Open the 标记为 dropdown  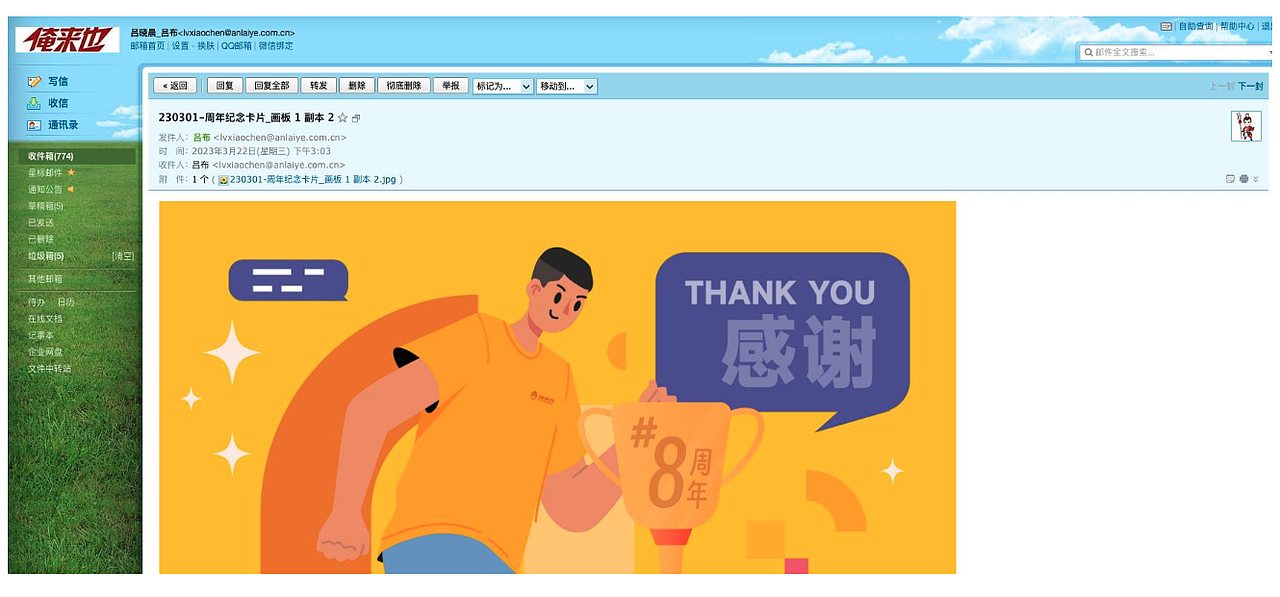[x=503, y=86]
